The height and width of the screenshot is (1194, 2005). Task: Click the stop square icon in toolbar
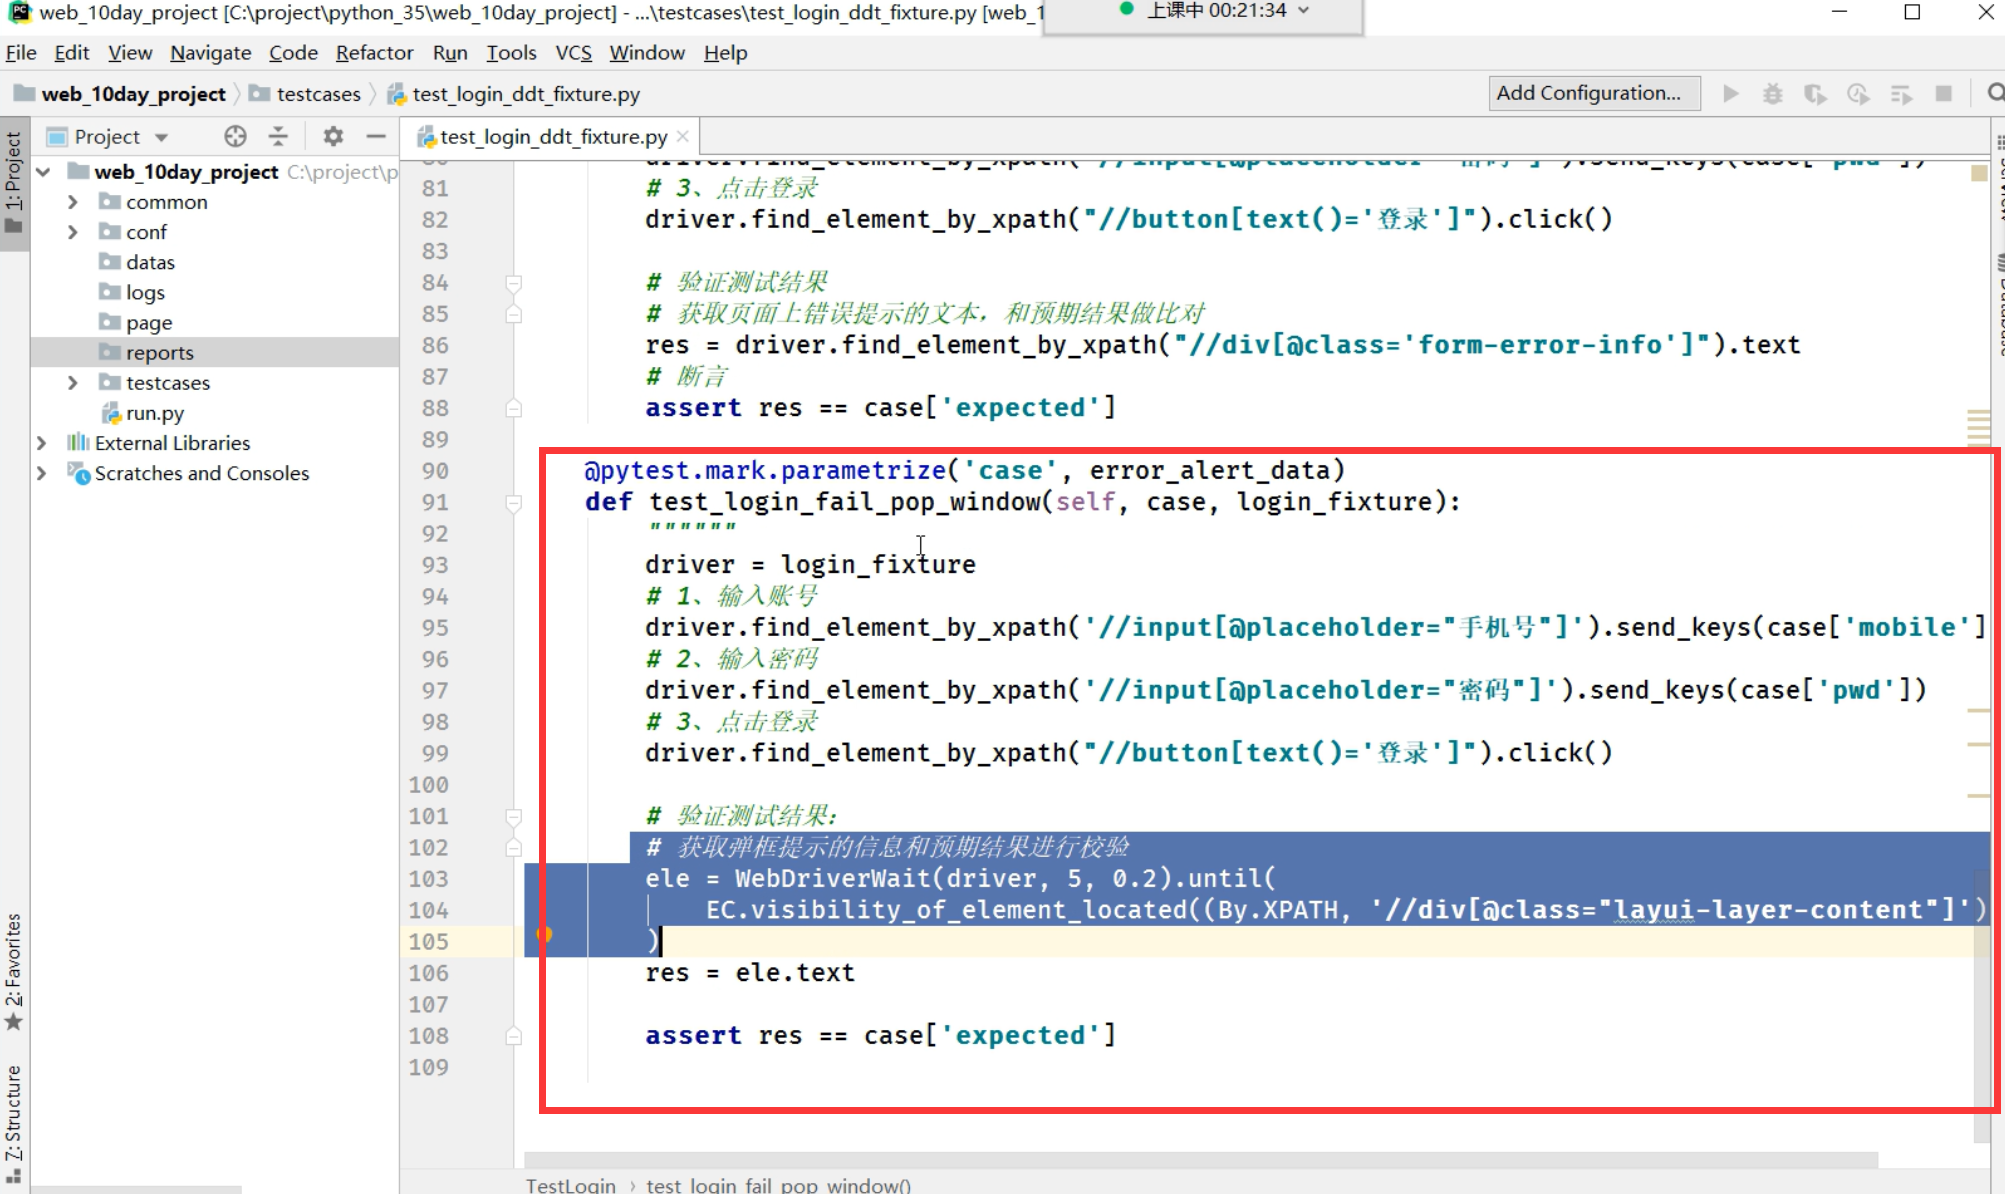click(x=1943, y=94)
